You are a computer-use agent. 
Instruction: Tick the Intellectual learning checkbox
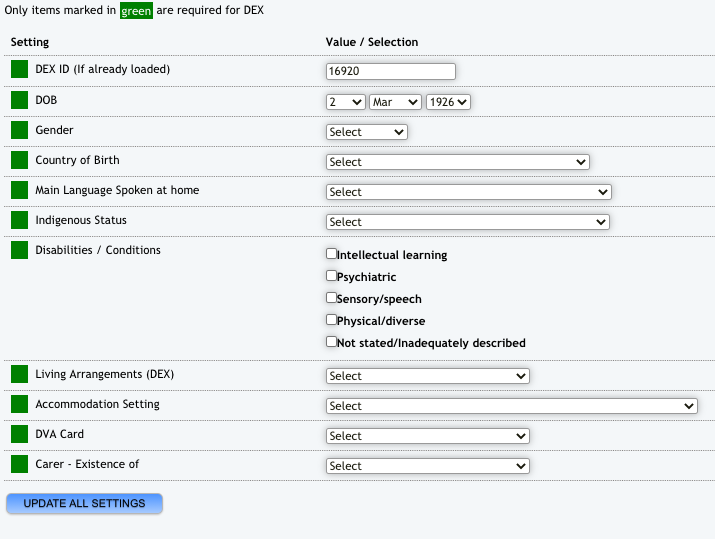click(x=332, y=254)
